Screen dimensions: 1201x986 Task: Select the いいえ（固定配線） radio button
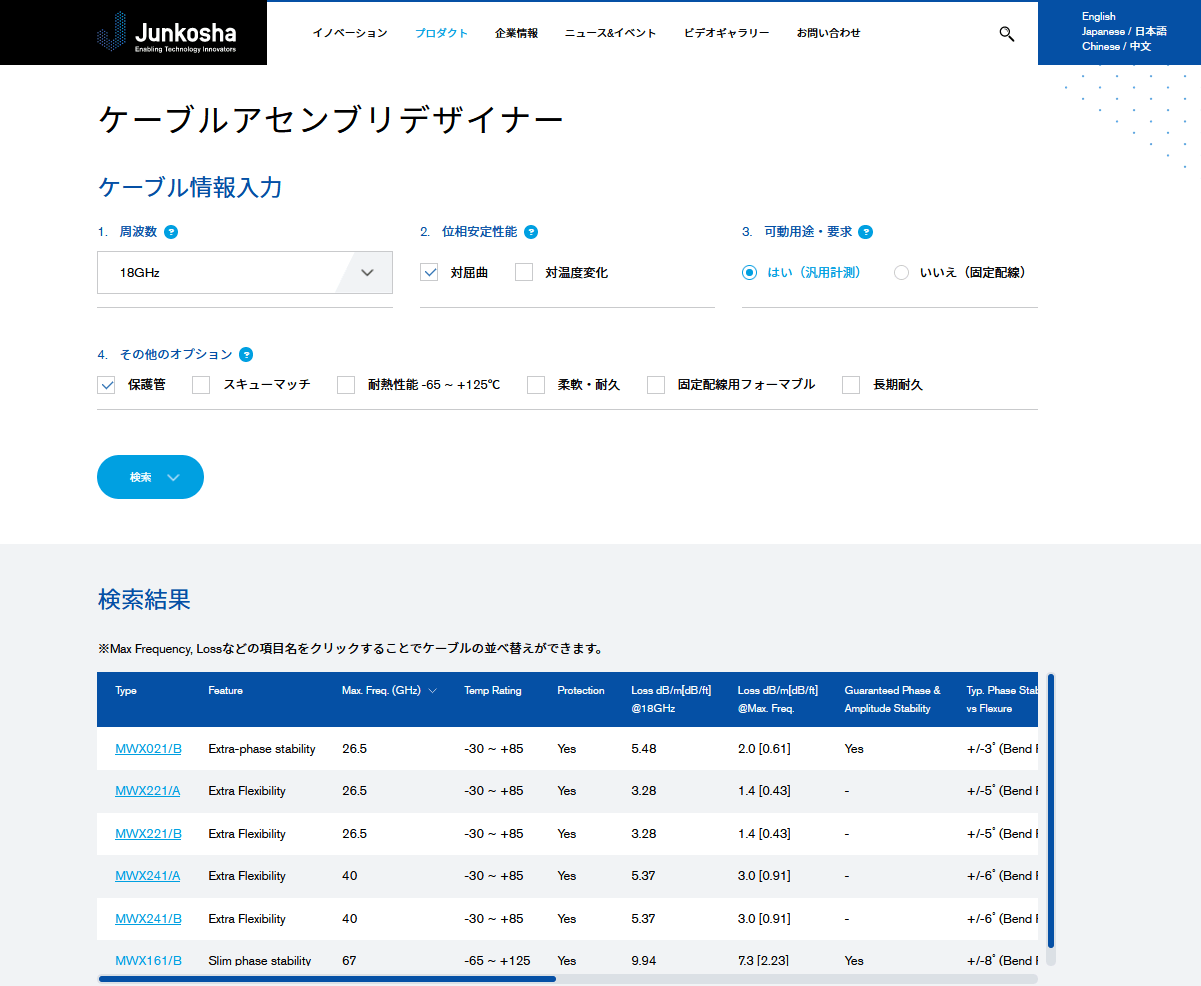click(x=901, y=271)
